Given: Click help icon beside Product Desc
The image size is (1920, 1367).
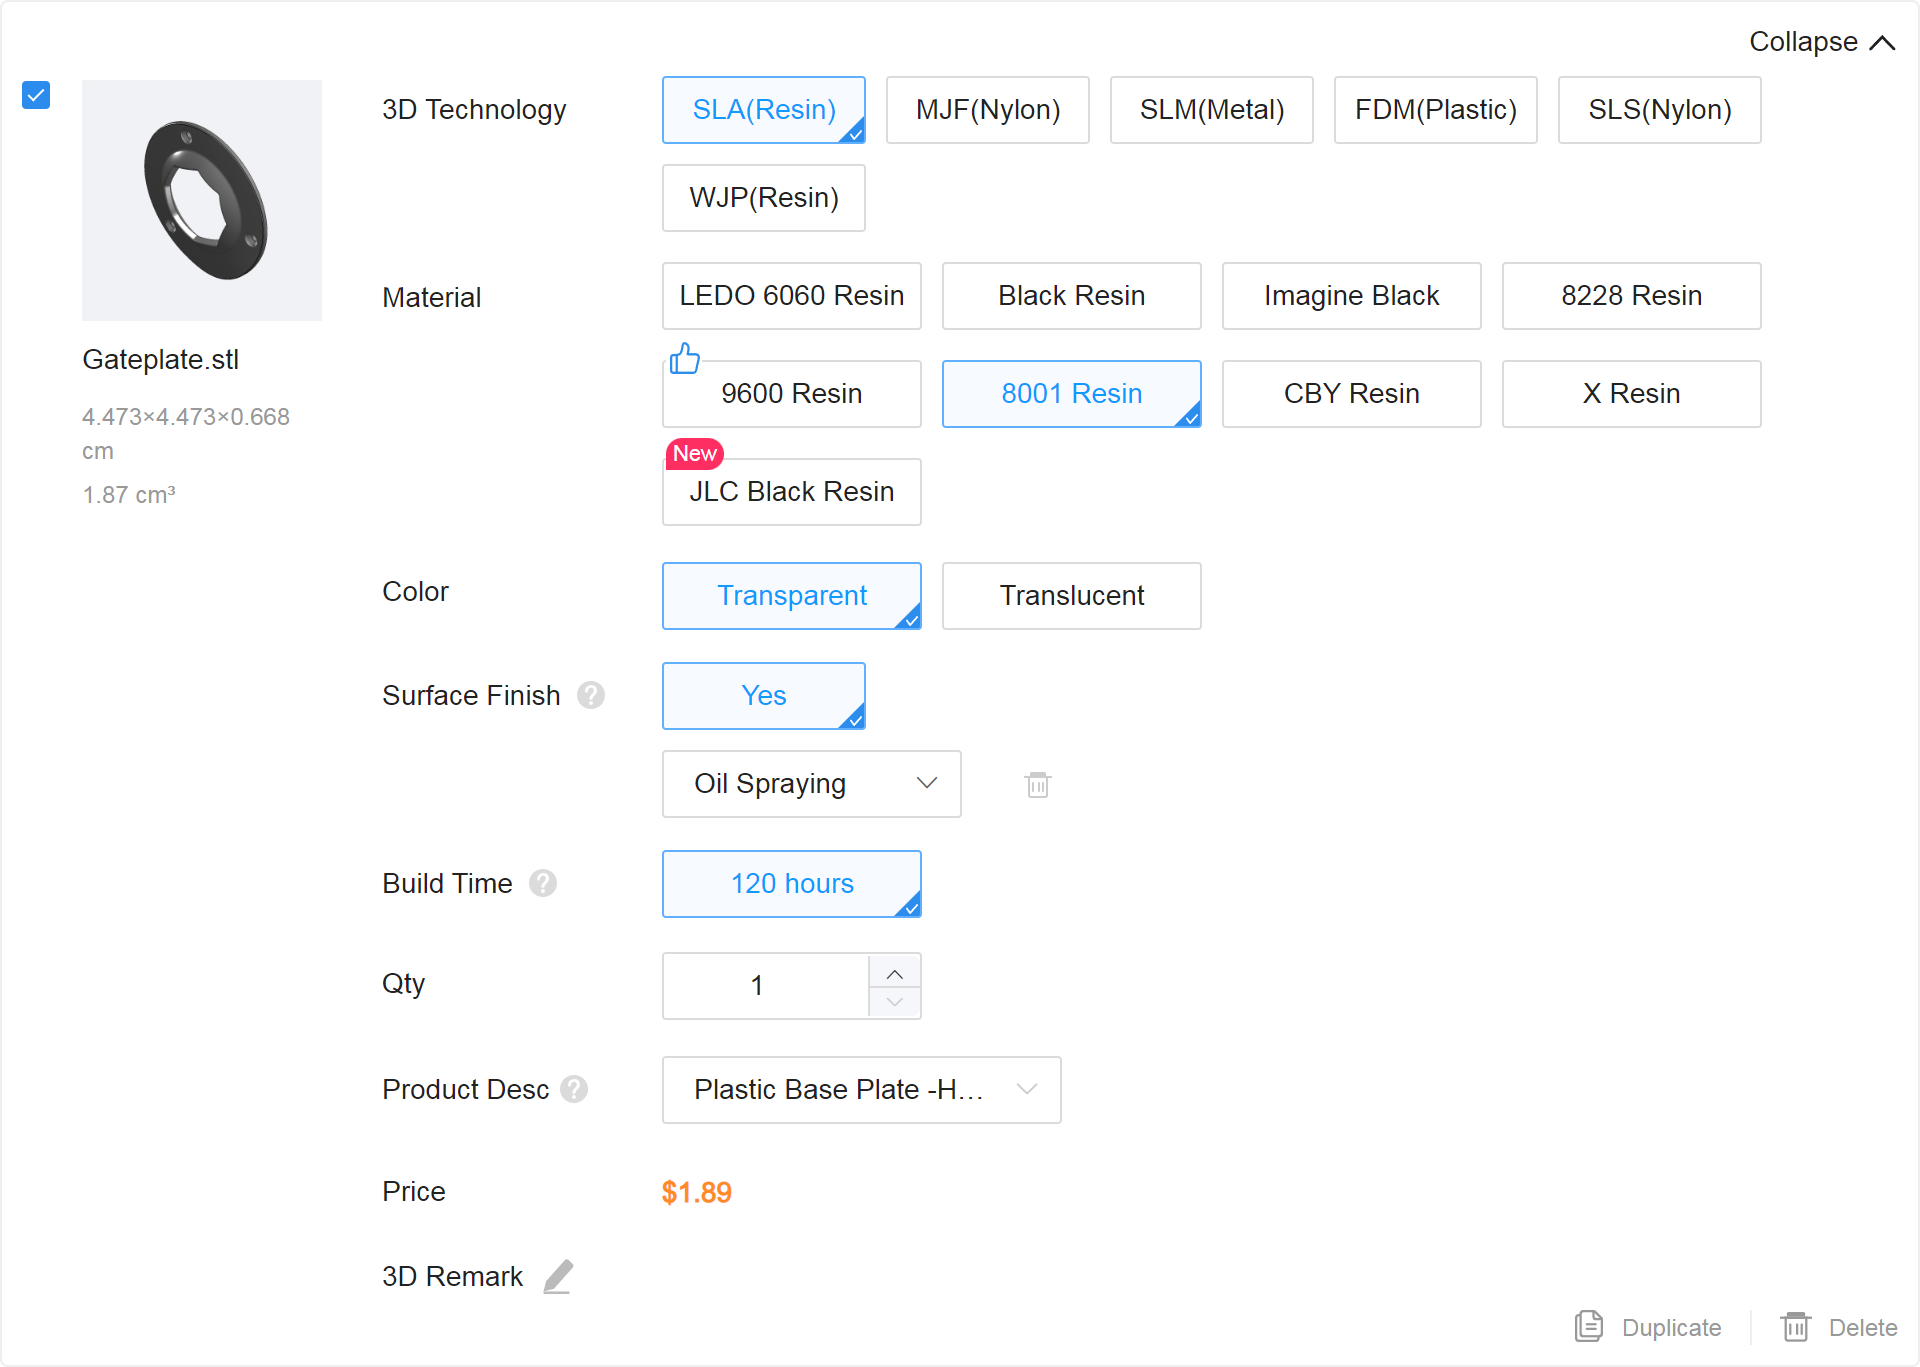Looking at the screenshot, I should coord(574,1089).
